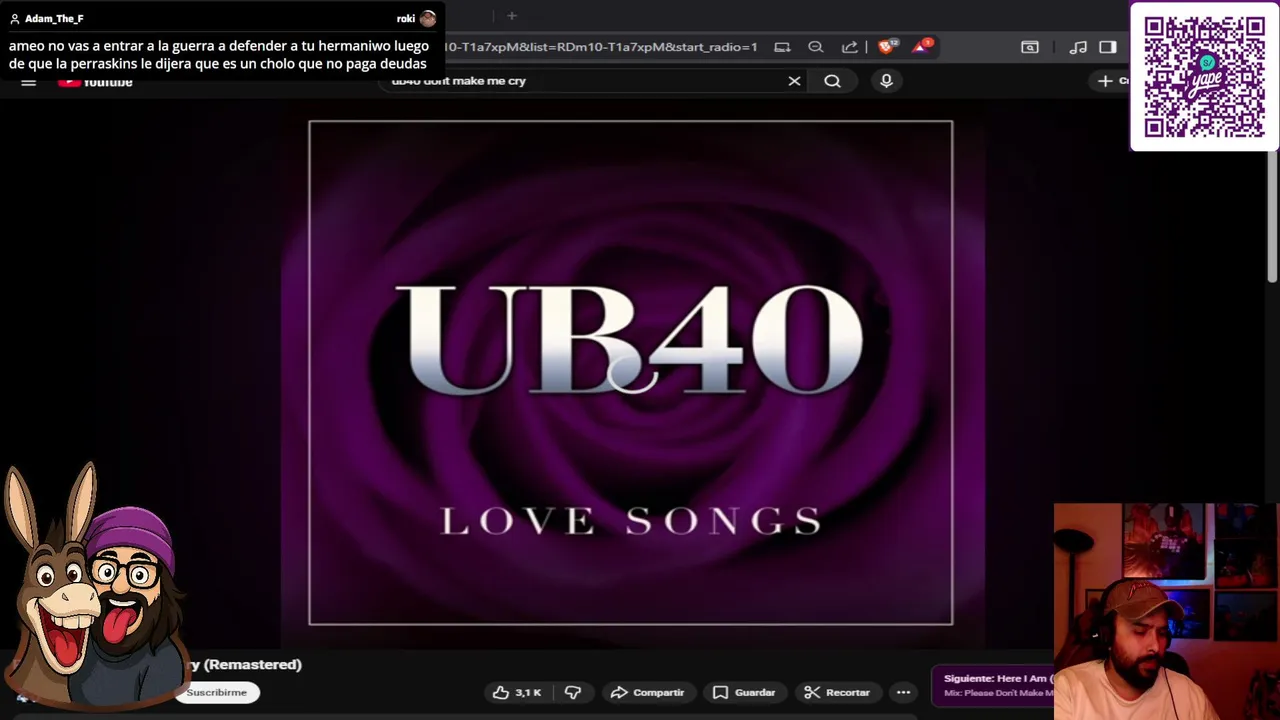Open the zoom magnifier in the address bar
The width and height of the screenshot is (1280, 720).
point(816,47)
